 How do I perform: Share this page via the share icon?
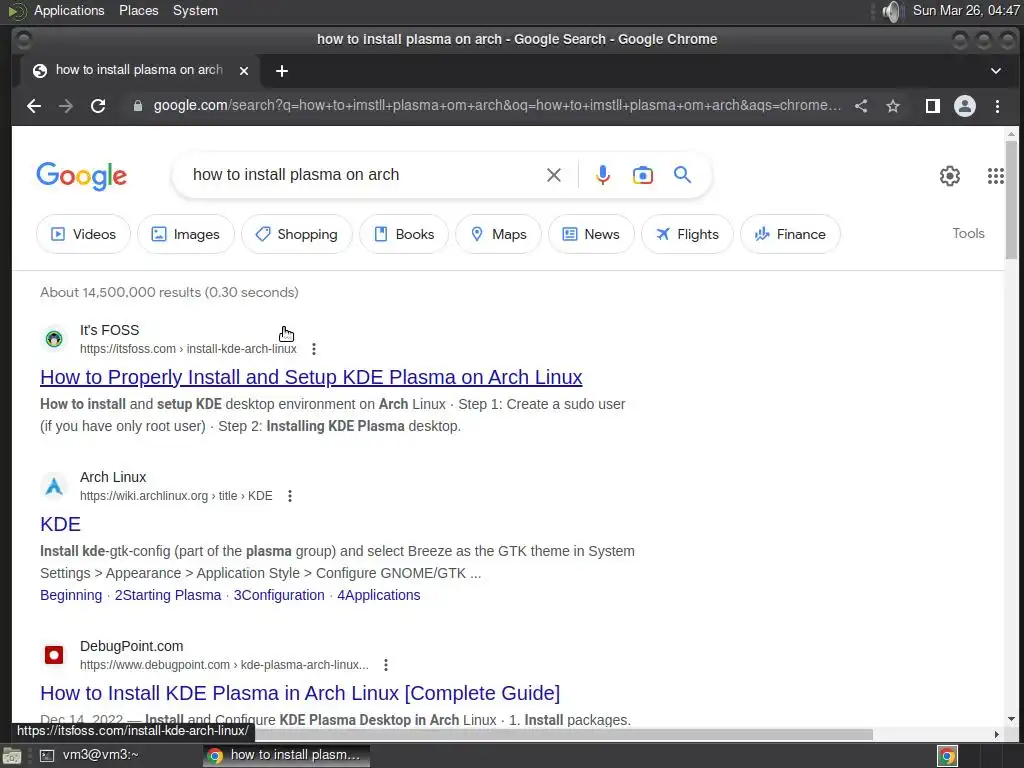861,106
